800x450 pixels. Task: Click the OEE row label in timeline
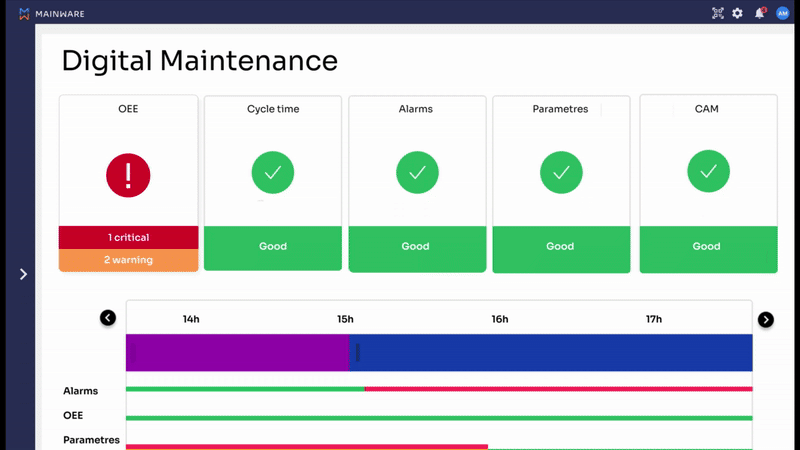pos(73,415)
